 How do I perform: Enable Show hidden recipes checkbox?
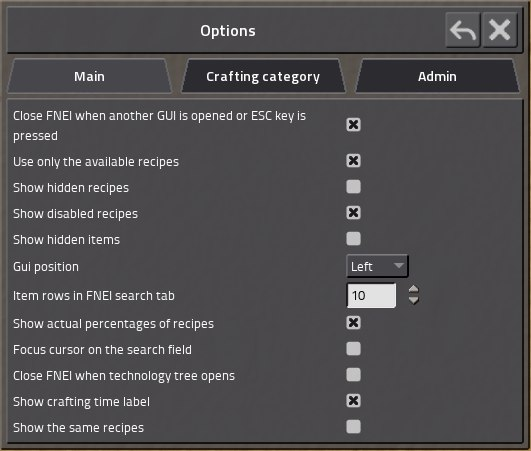353,187
